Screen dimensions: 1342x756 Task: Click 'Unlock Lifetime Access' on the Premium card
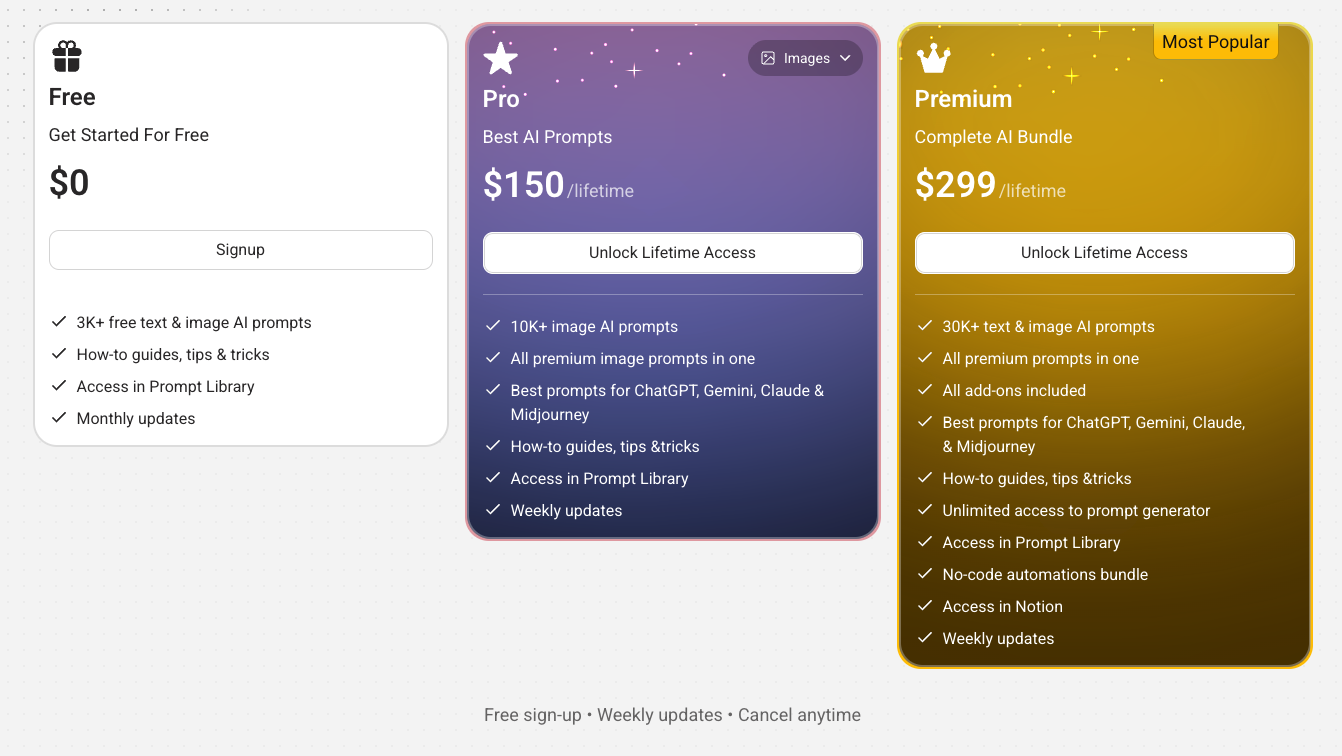(x=1104, y=253)
